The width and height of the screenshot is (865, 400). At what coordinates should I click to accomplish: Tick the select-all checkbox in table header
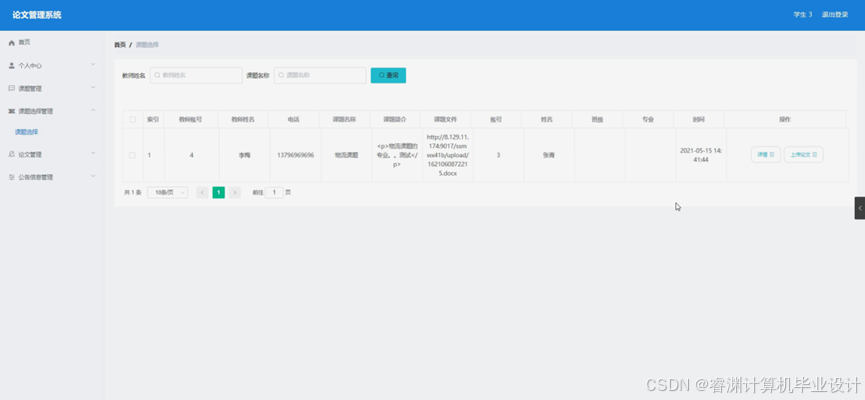pos(132,119)
